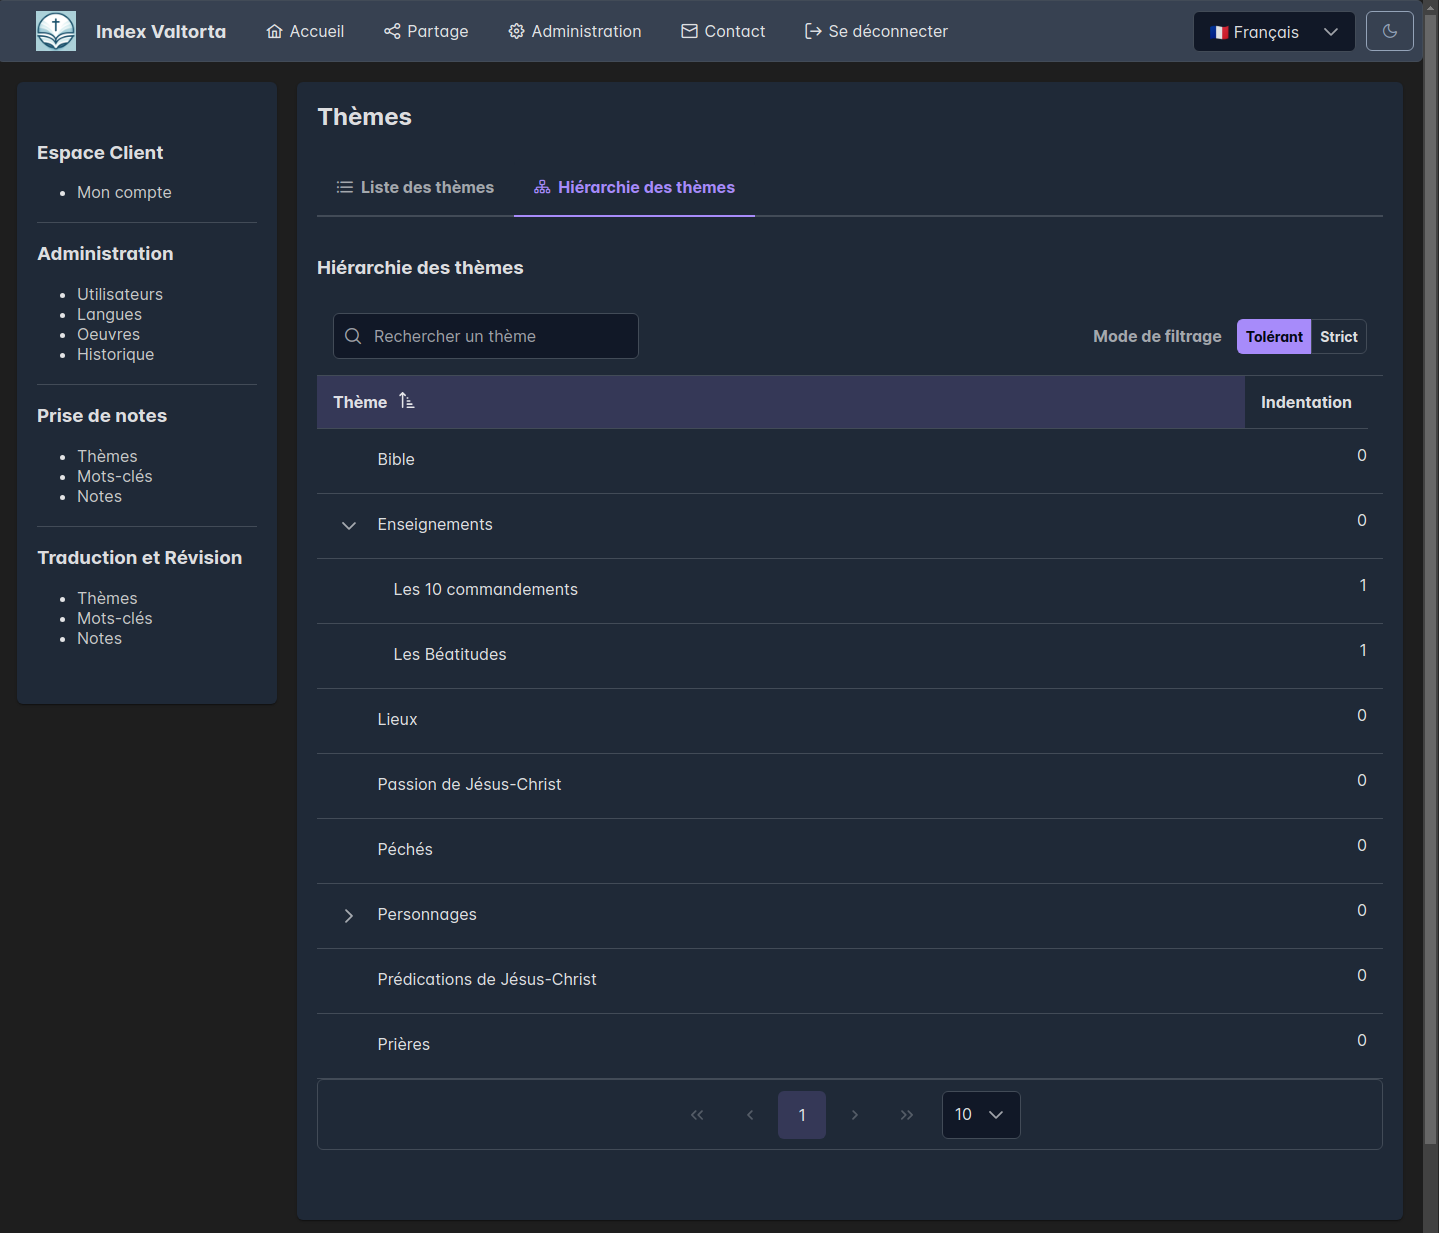Open the Français language dropdown

click(1273, 32)
